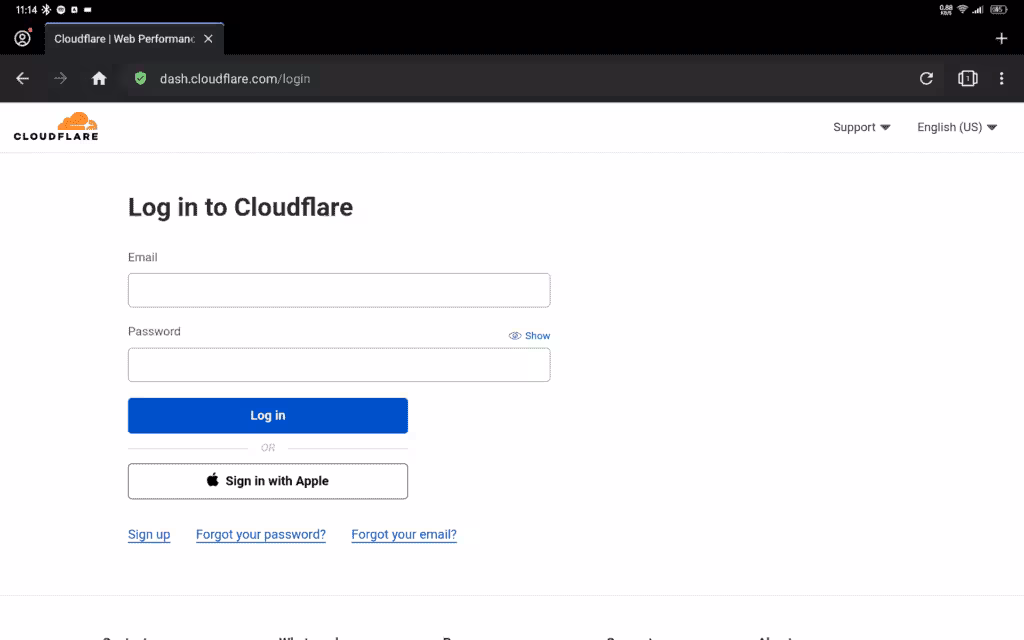Screen dimensions: 1024x640
Task: Close the Cloudflare tab
Action: coord(208,39)
